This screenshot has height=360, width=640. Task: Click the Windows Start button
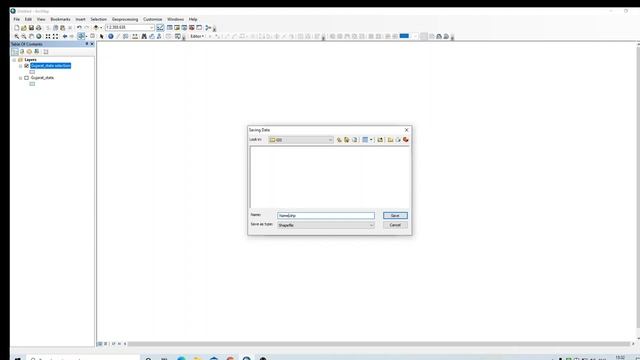click(18, 358)
